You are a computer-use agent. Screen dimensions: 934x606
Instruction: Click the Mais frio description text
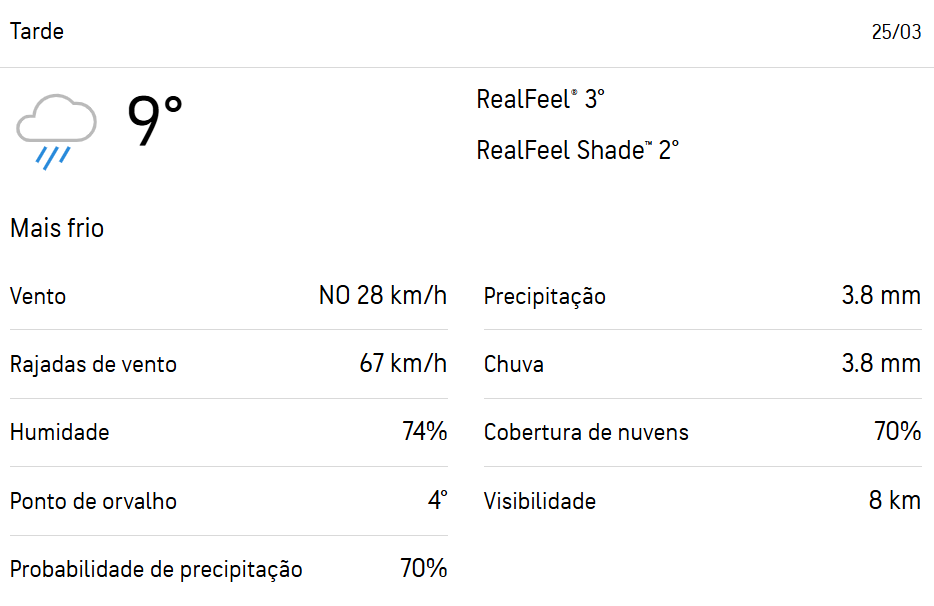(x=57, y=229)
